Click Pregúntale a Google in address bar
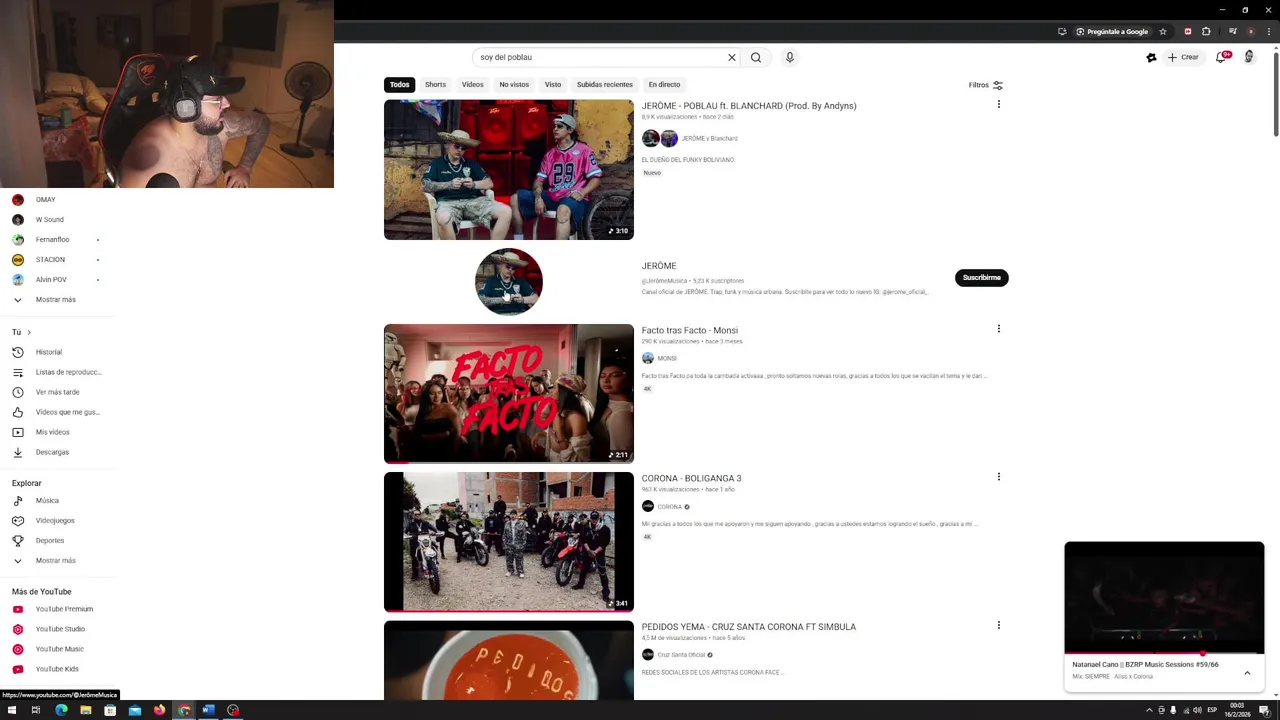The image size is (1280, 720). pyautogui.click(x=1112, y=31)
